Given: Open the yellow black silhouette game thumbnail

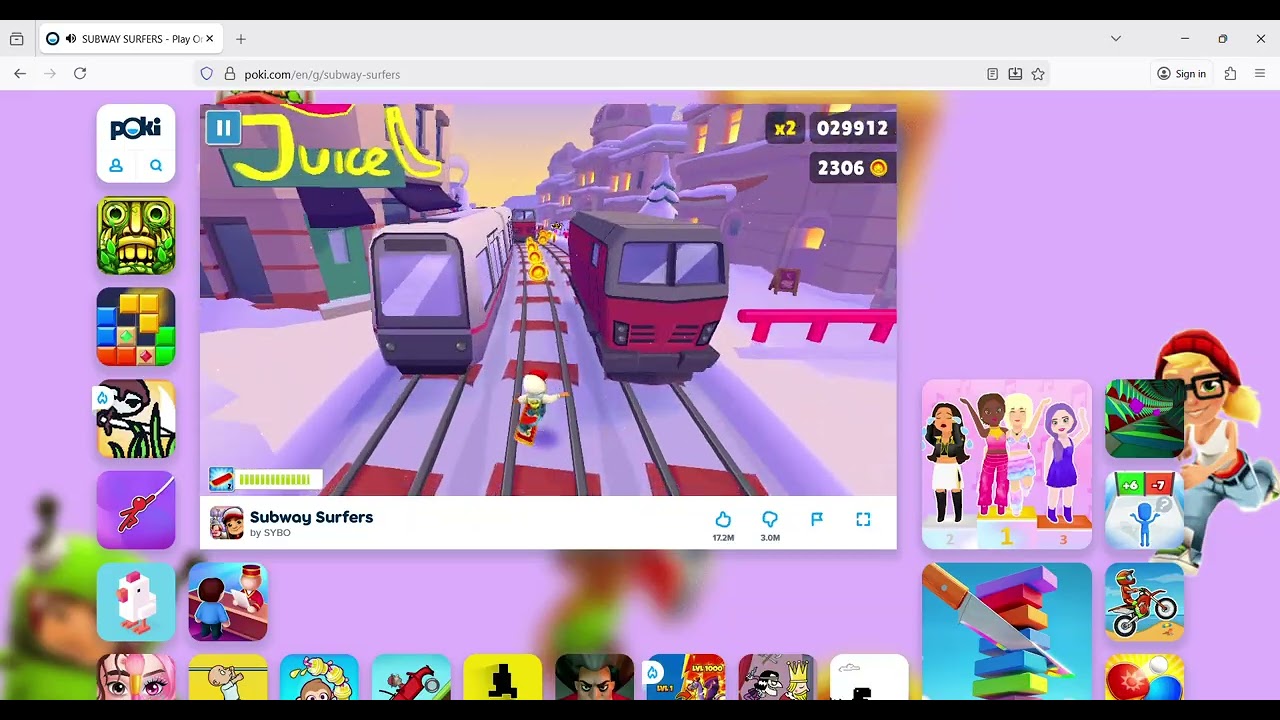Looking at the screenshot, I should pos(503,678).
